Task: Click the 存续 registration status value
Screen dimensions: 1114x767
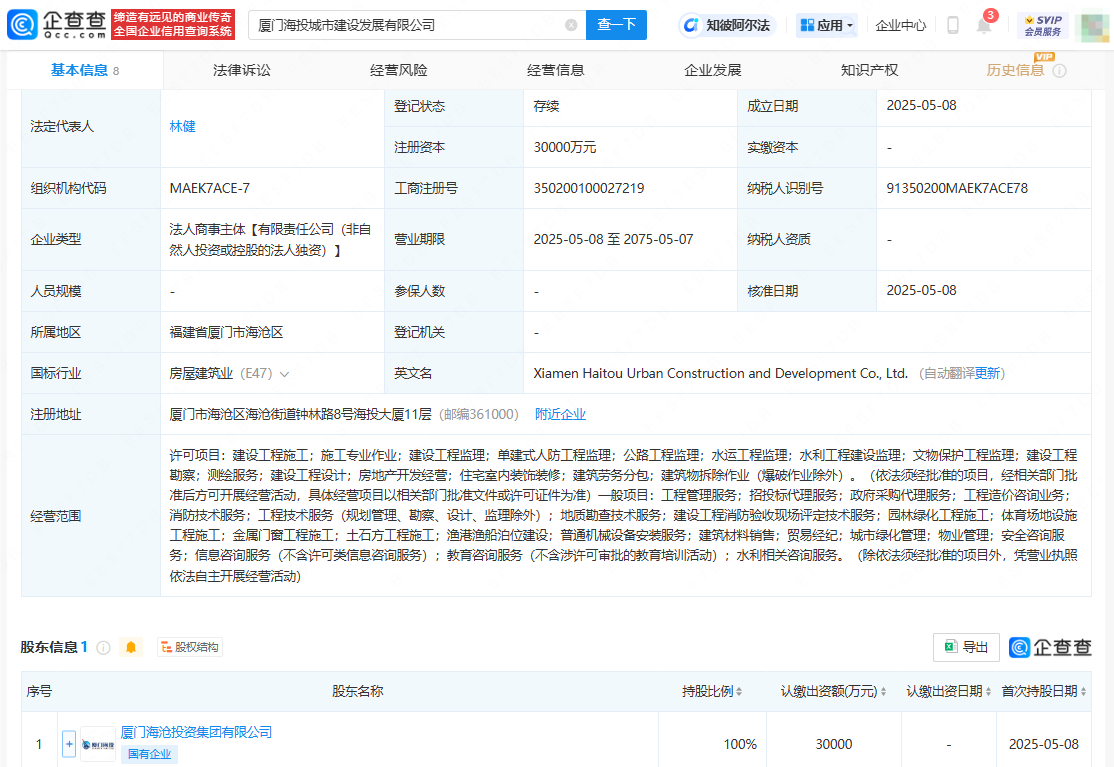Action: click(546, 106)
